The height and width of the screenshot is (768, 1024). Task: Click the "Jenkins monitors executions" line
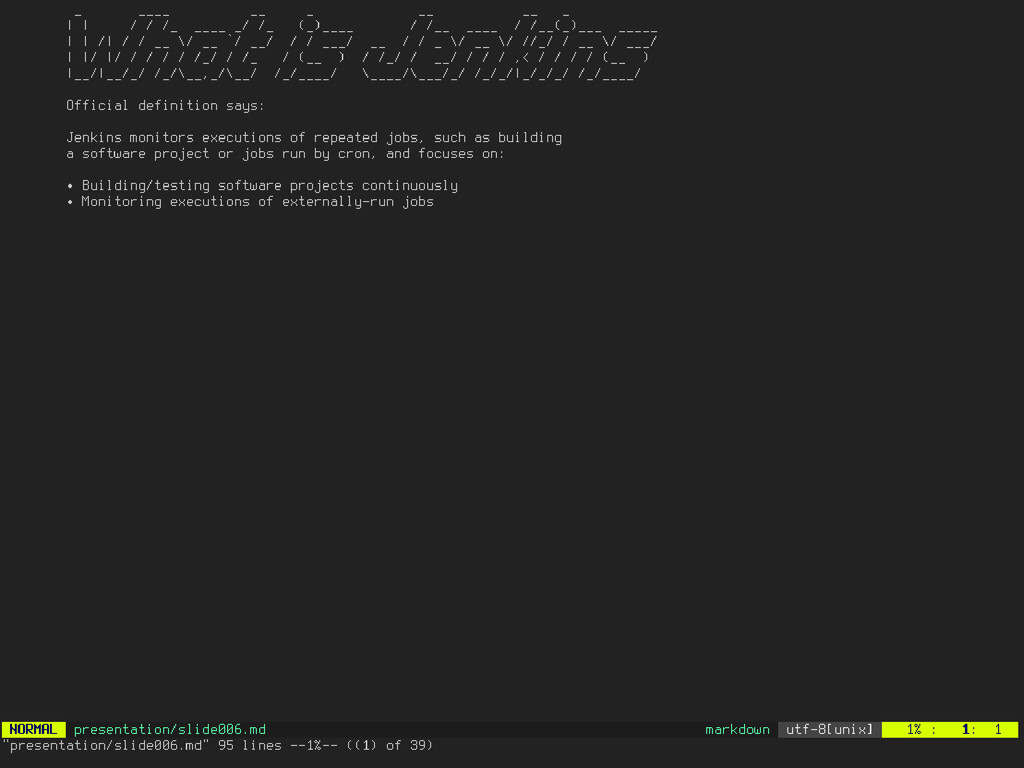coord(314,138)
